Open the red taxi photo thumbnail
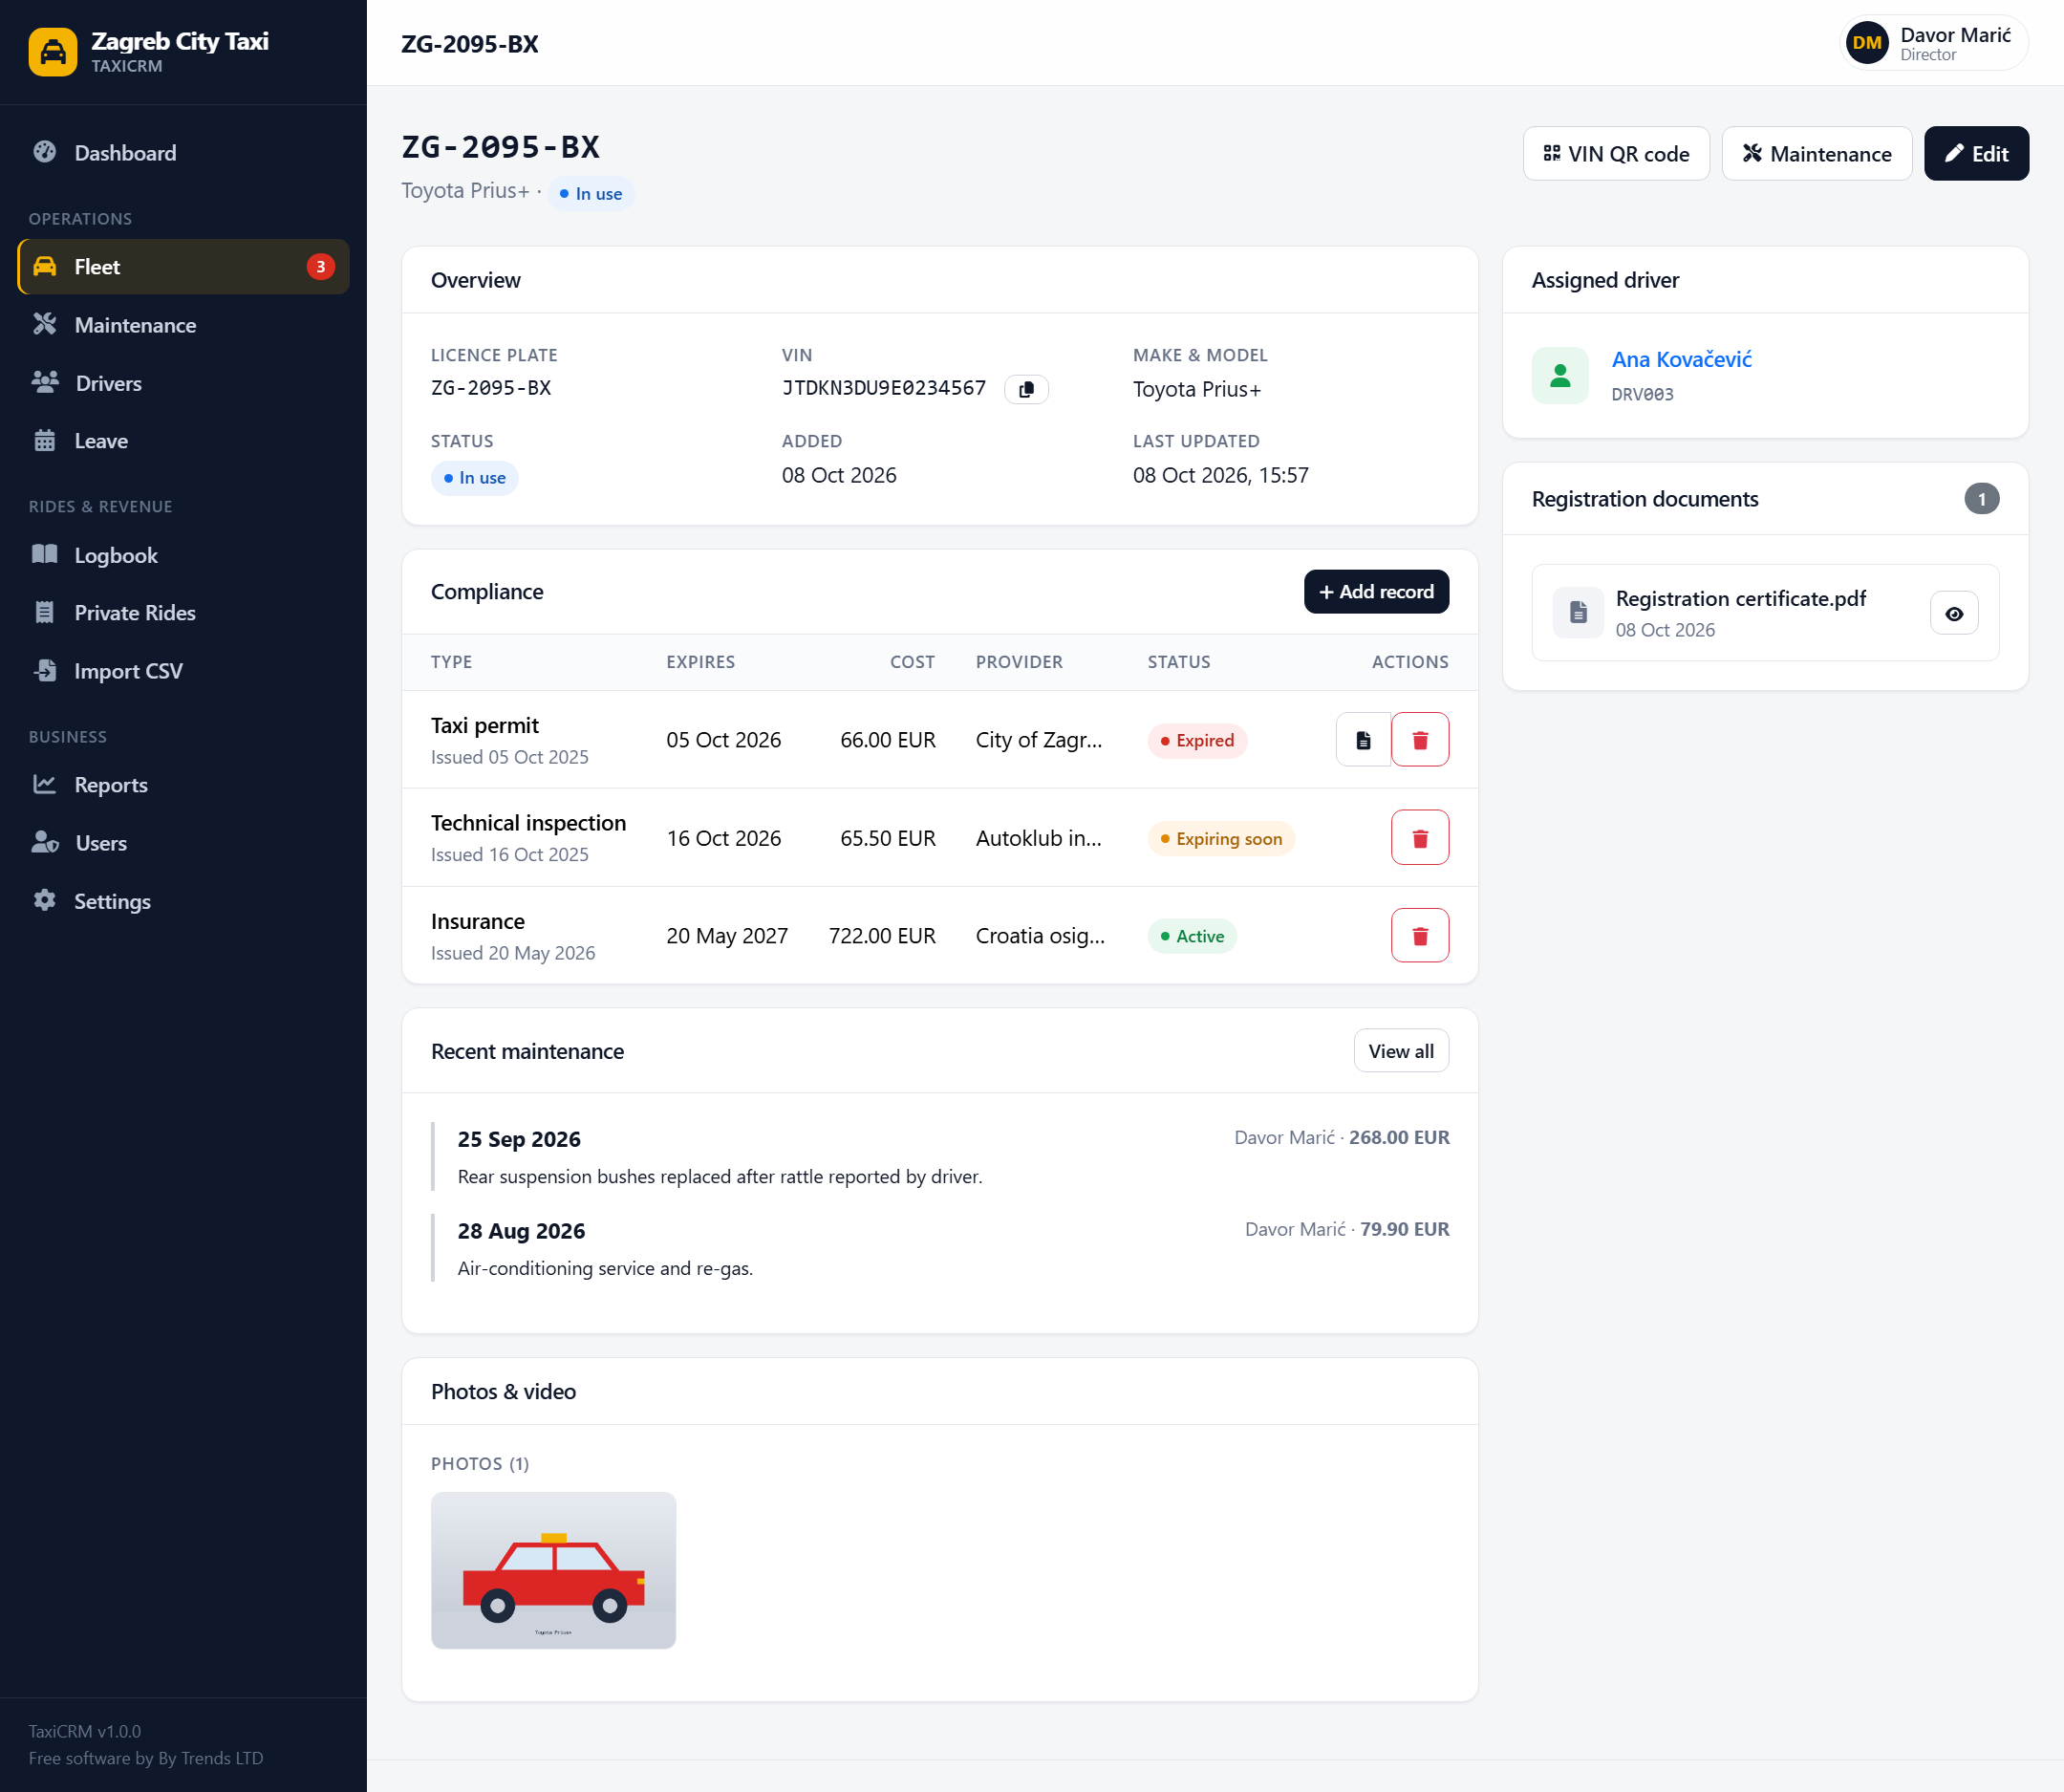The width and height of the screenshot is (2064, 1792). [553, 1571]
